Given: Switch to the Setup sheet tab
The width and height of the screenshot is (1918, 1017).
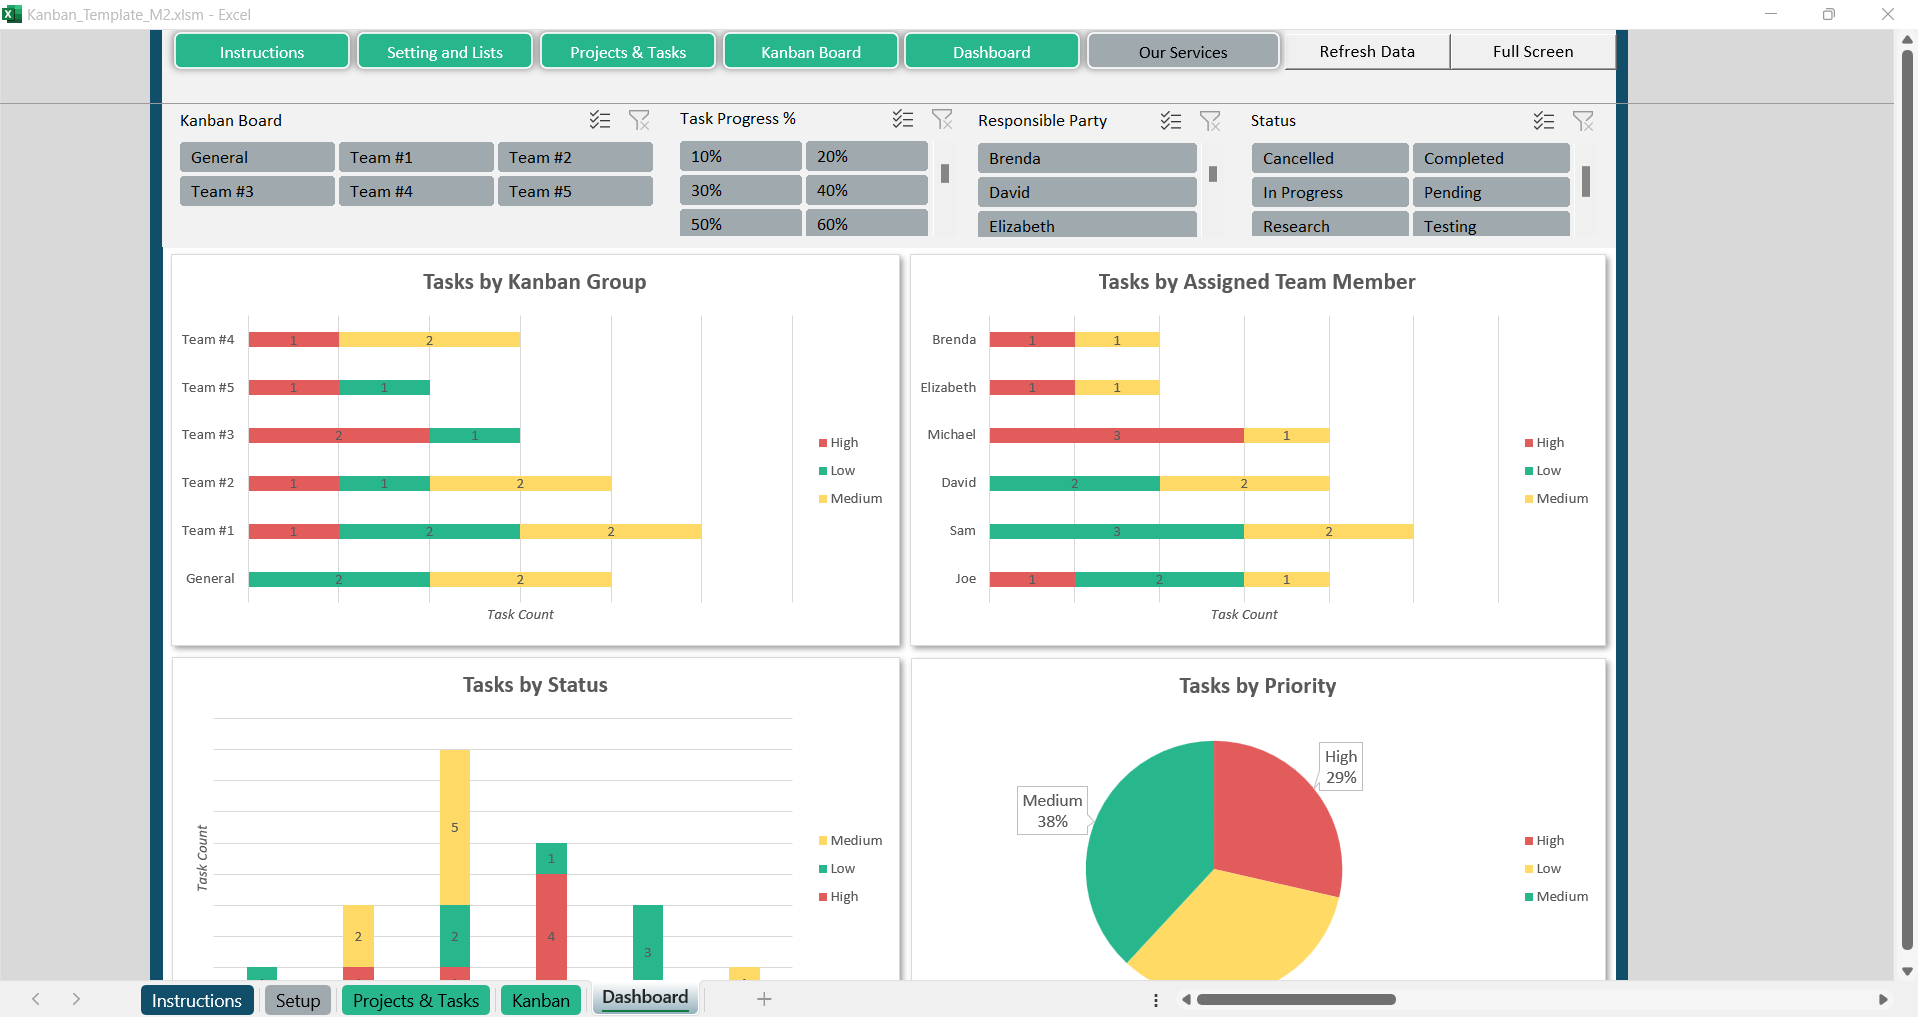Looking at the screenshot, I should [x=297, y=999].
